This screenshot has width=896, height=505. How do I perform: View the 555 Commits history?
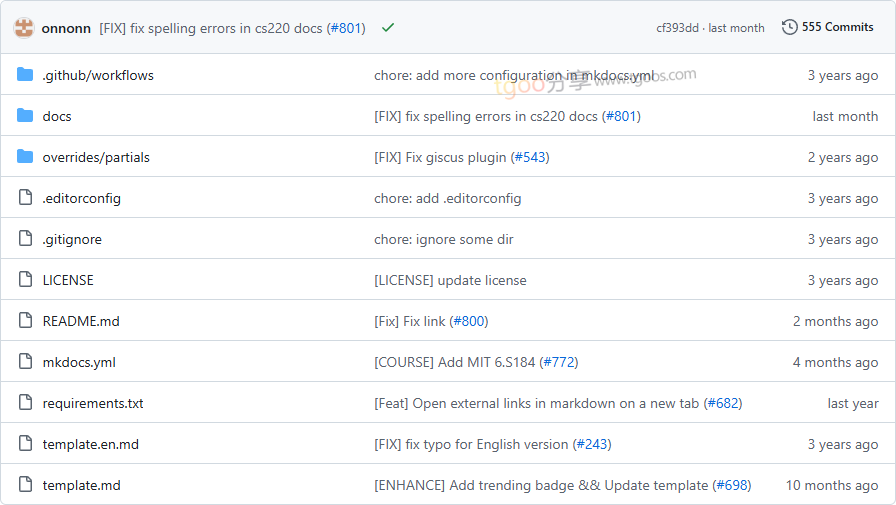click(x=837, y=27)
